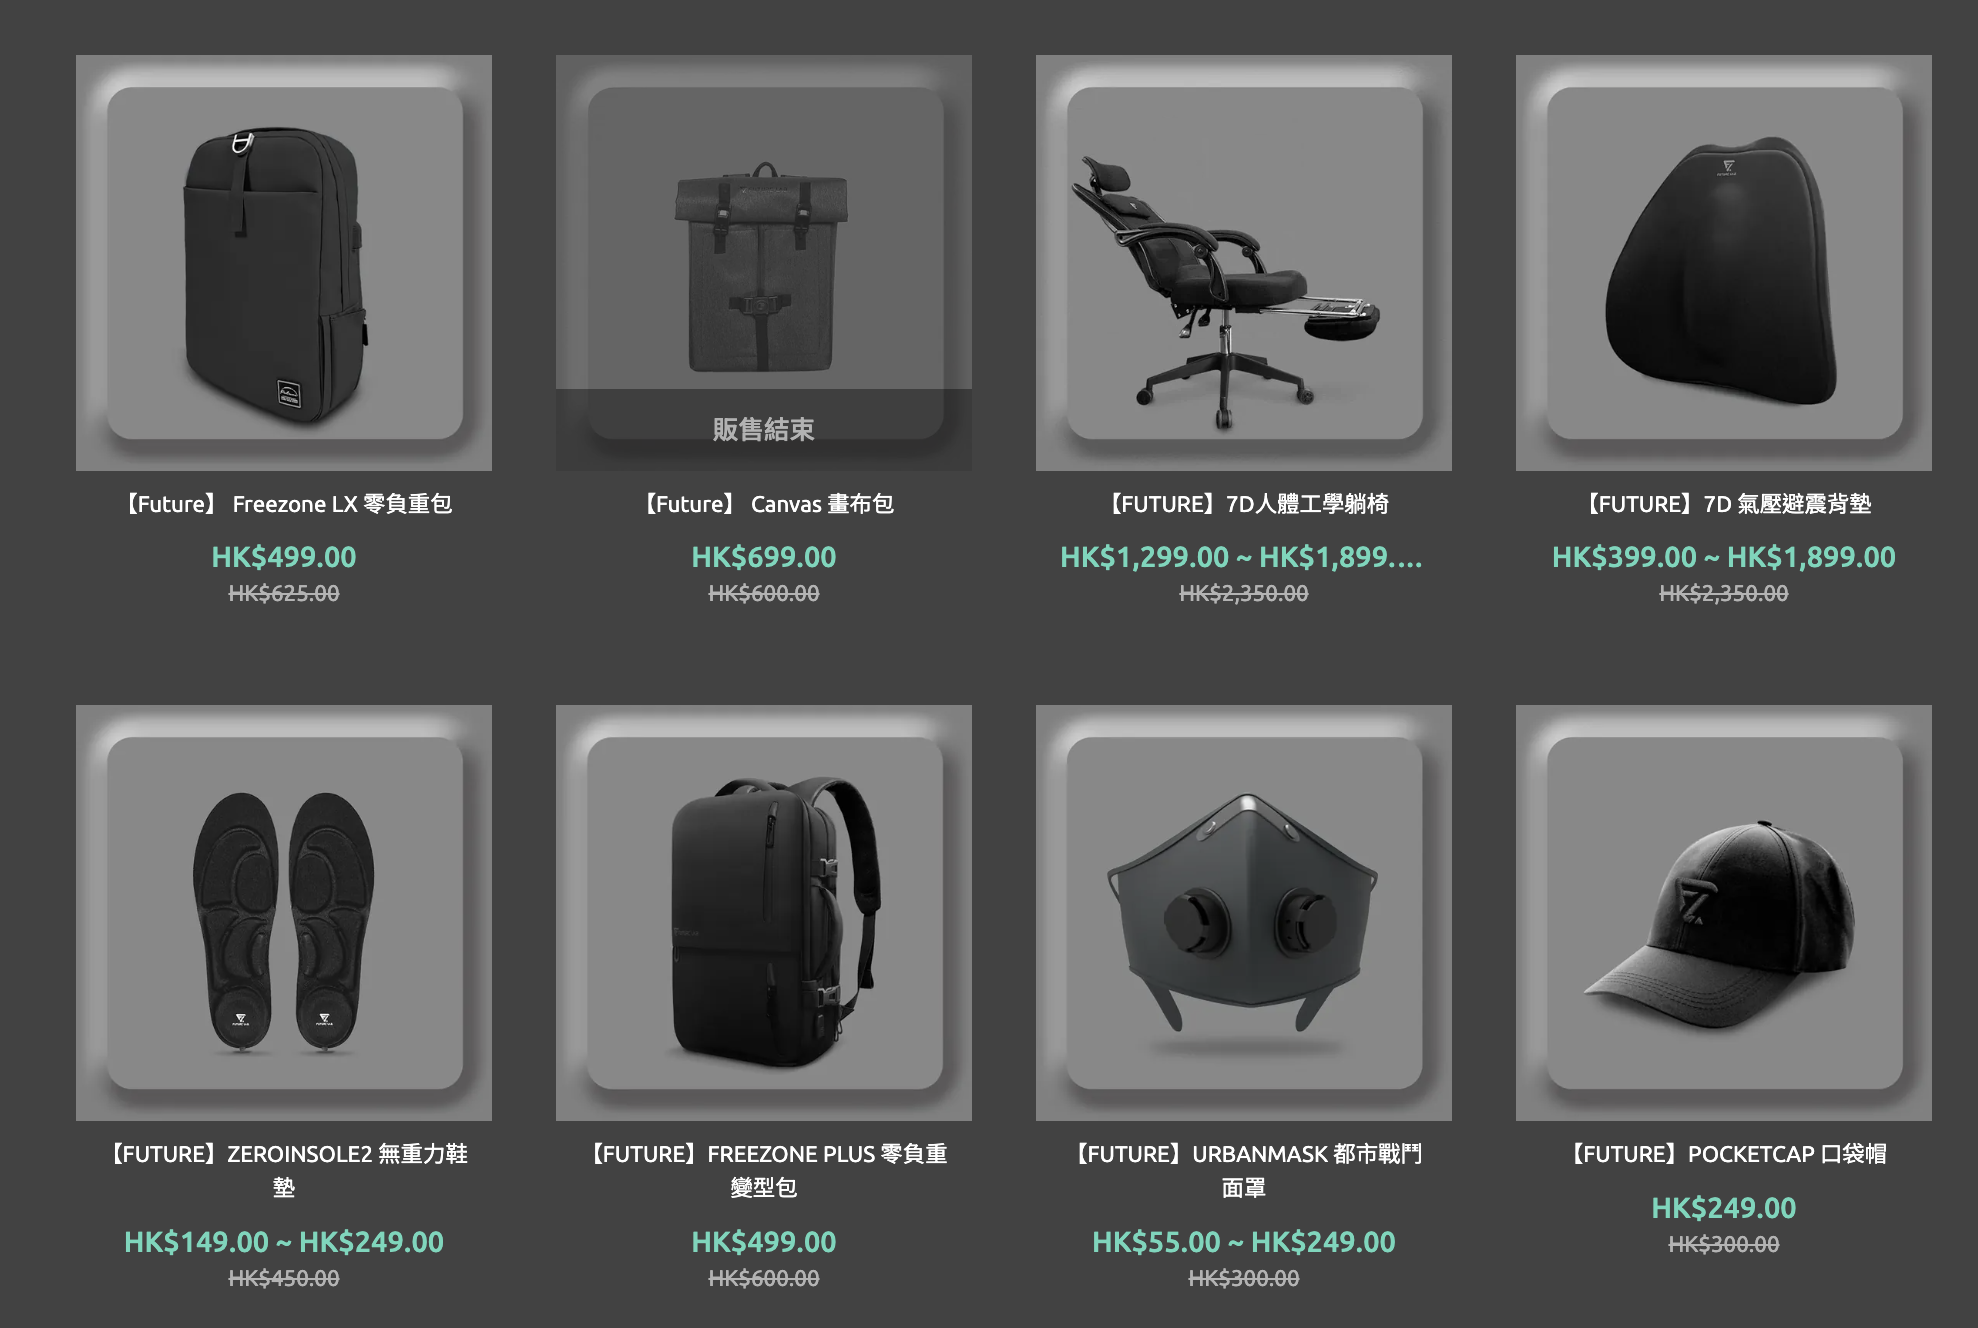Viewport: 1978px width, 1328px height.
Task: Click the 【Future】Canvas 畫布包 title link
Action: click(x=764, y=504)
